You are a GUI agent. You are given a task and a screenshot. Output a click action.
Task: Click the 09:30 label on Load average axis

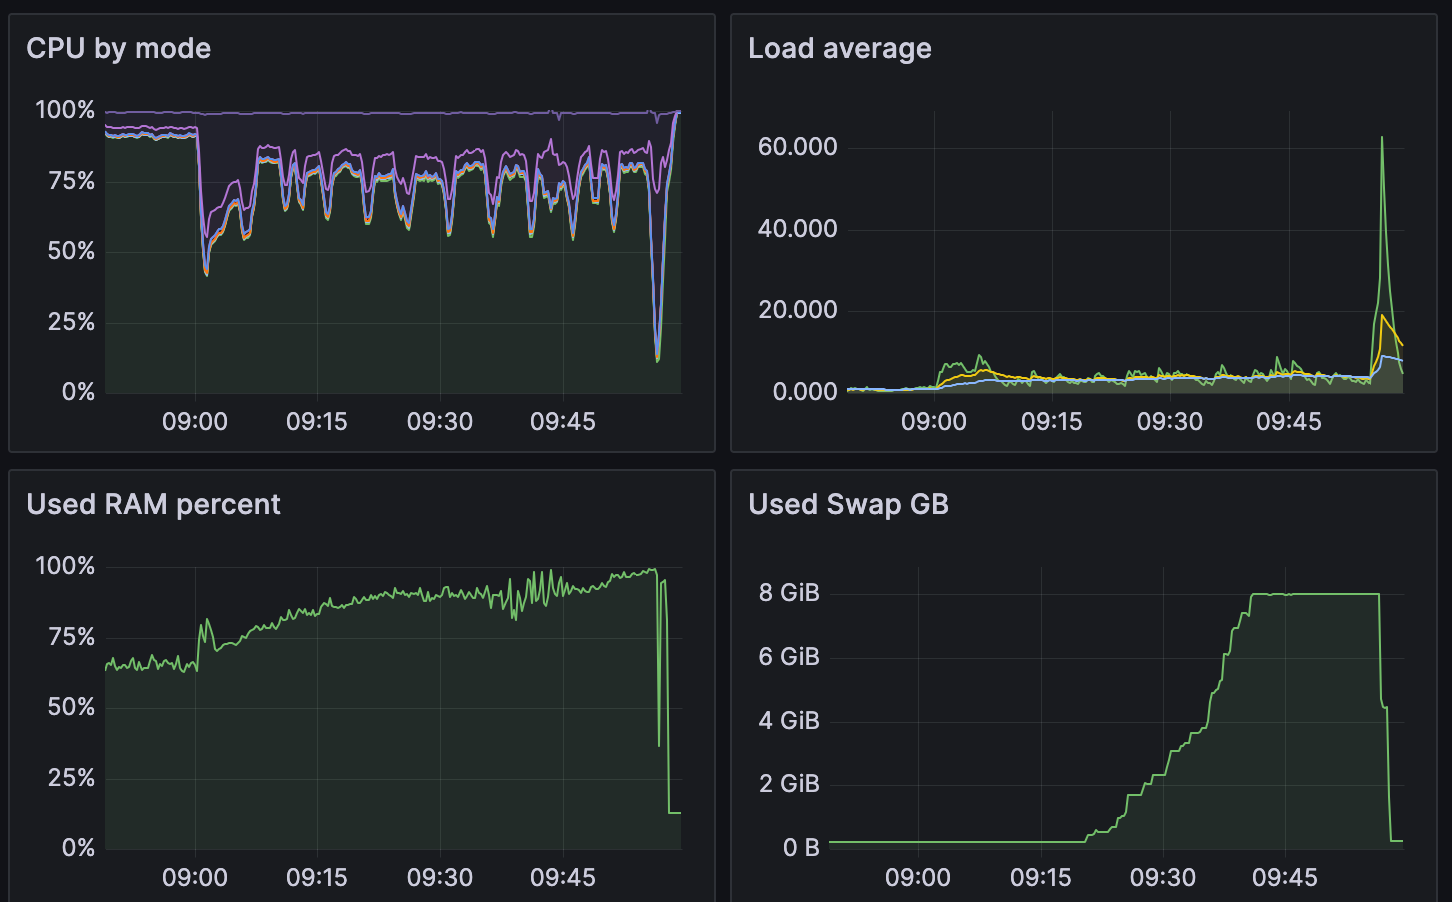click(1169, 421)
